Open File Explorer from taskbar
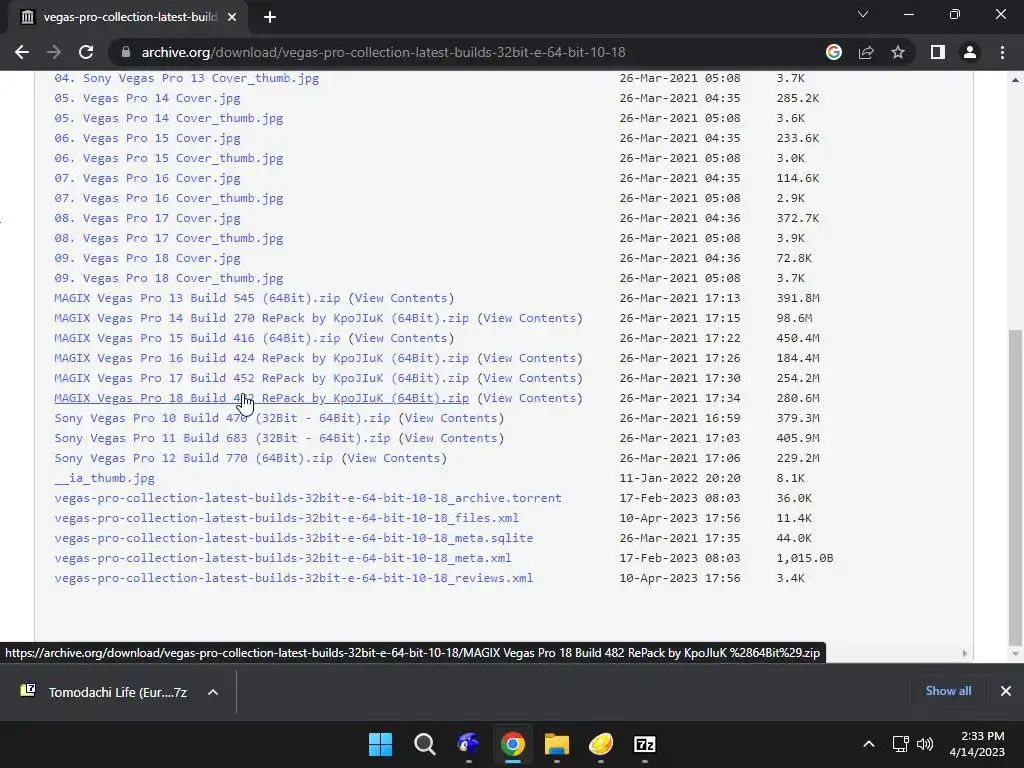 click(x=556, y=744)
